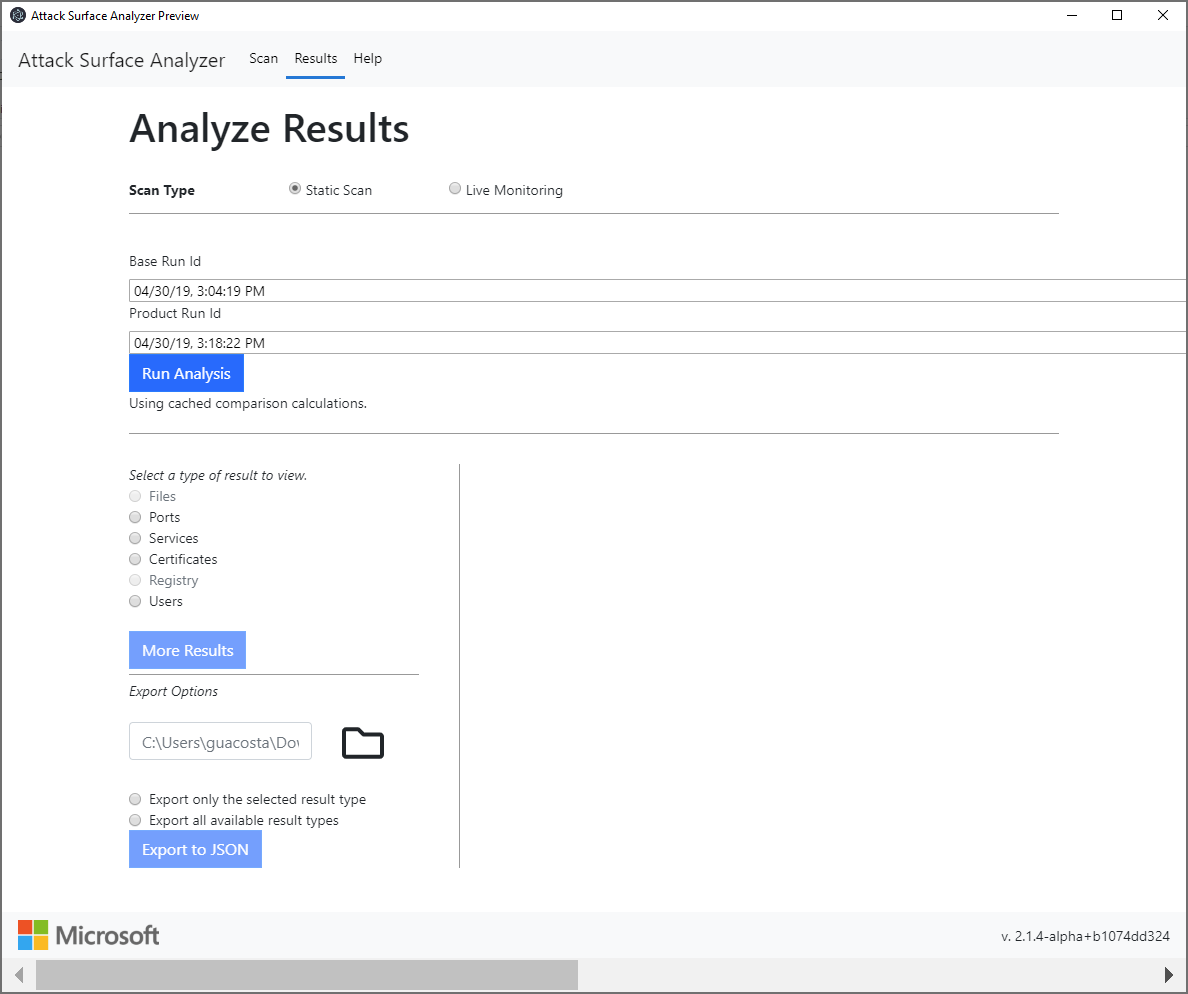Screen dimensions: 1188x994
Task: Choose Certificates result type
Action: coord(135,559)
